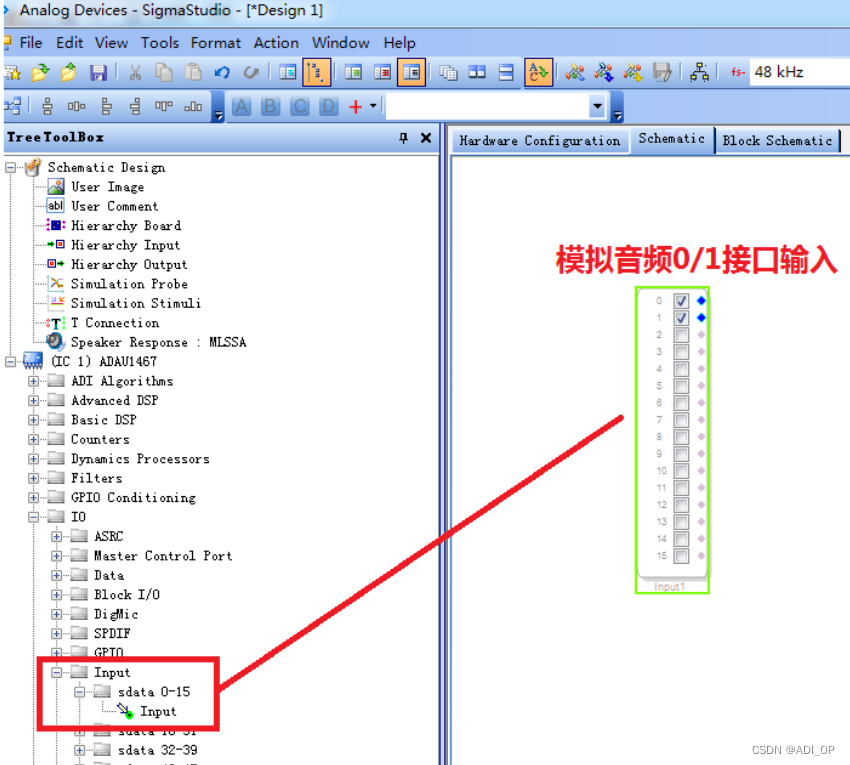Expand the SPDIF folder

tap(56, 634)
